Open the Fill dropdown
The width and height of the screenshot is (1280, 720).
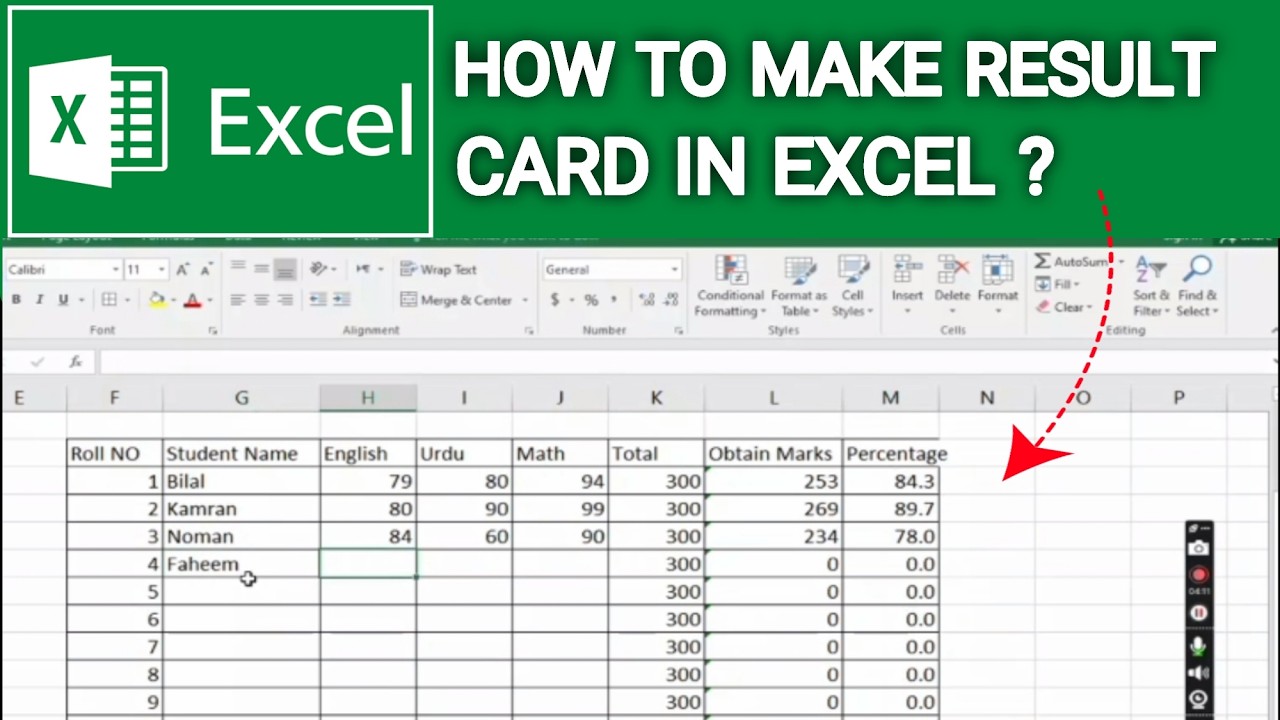(1058, 285)
